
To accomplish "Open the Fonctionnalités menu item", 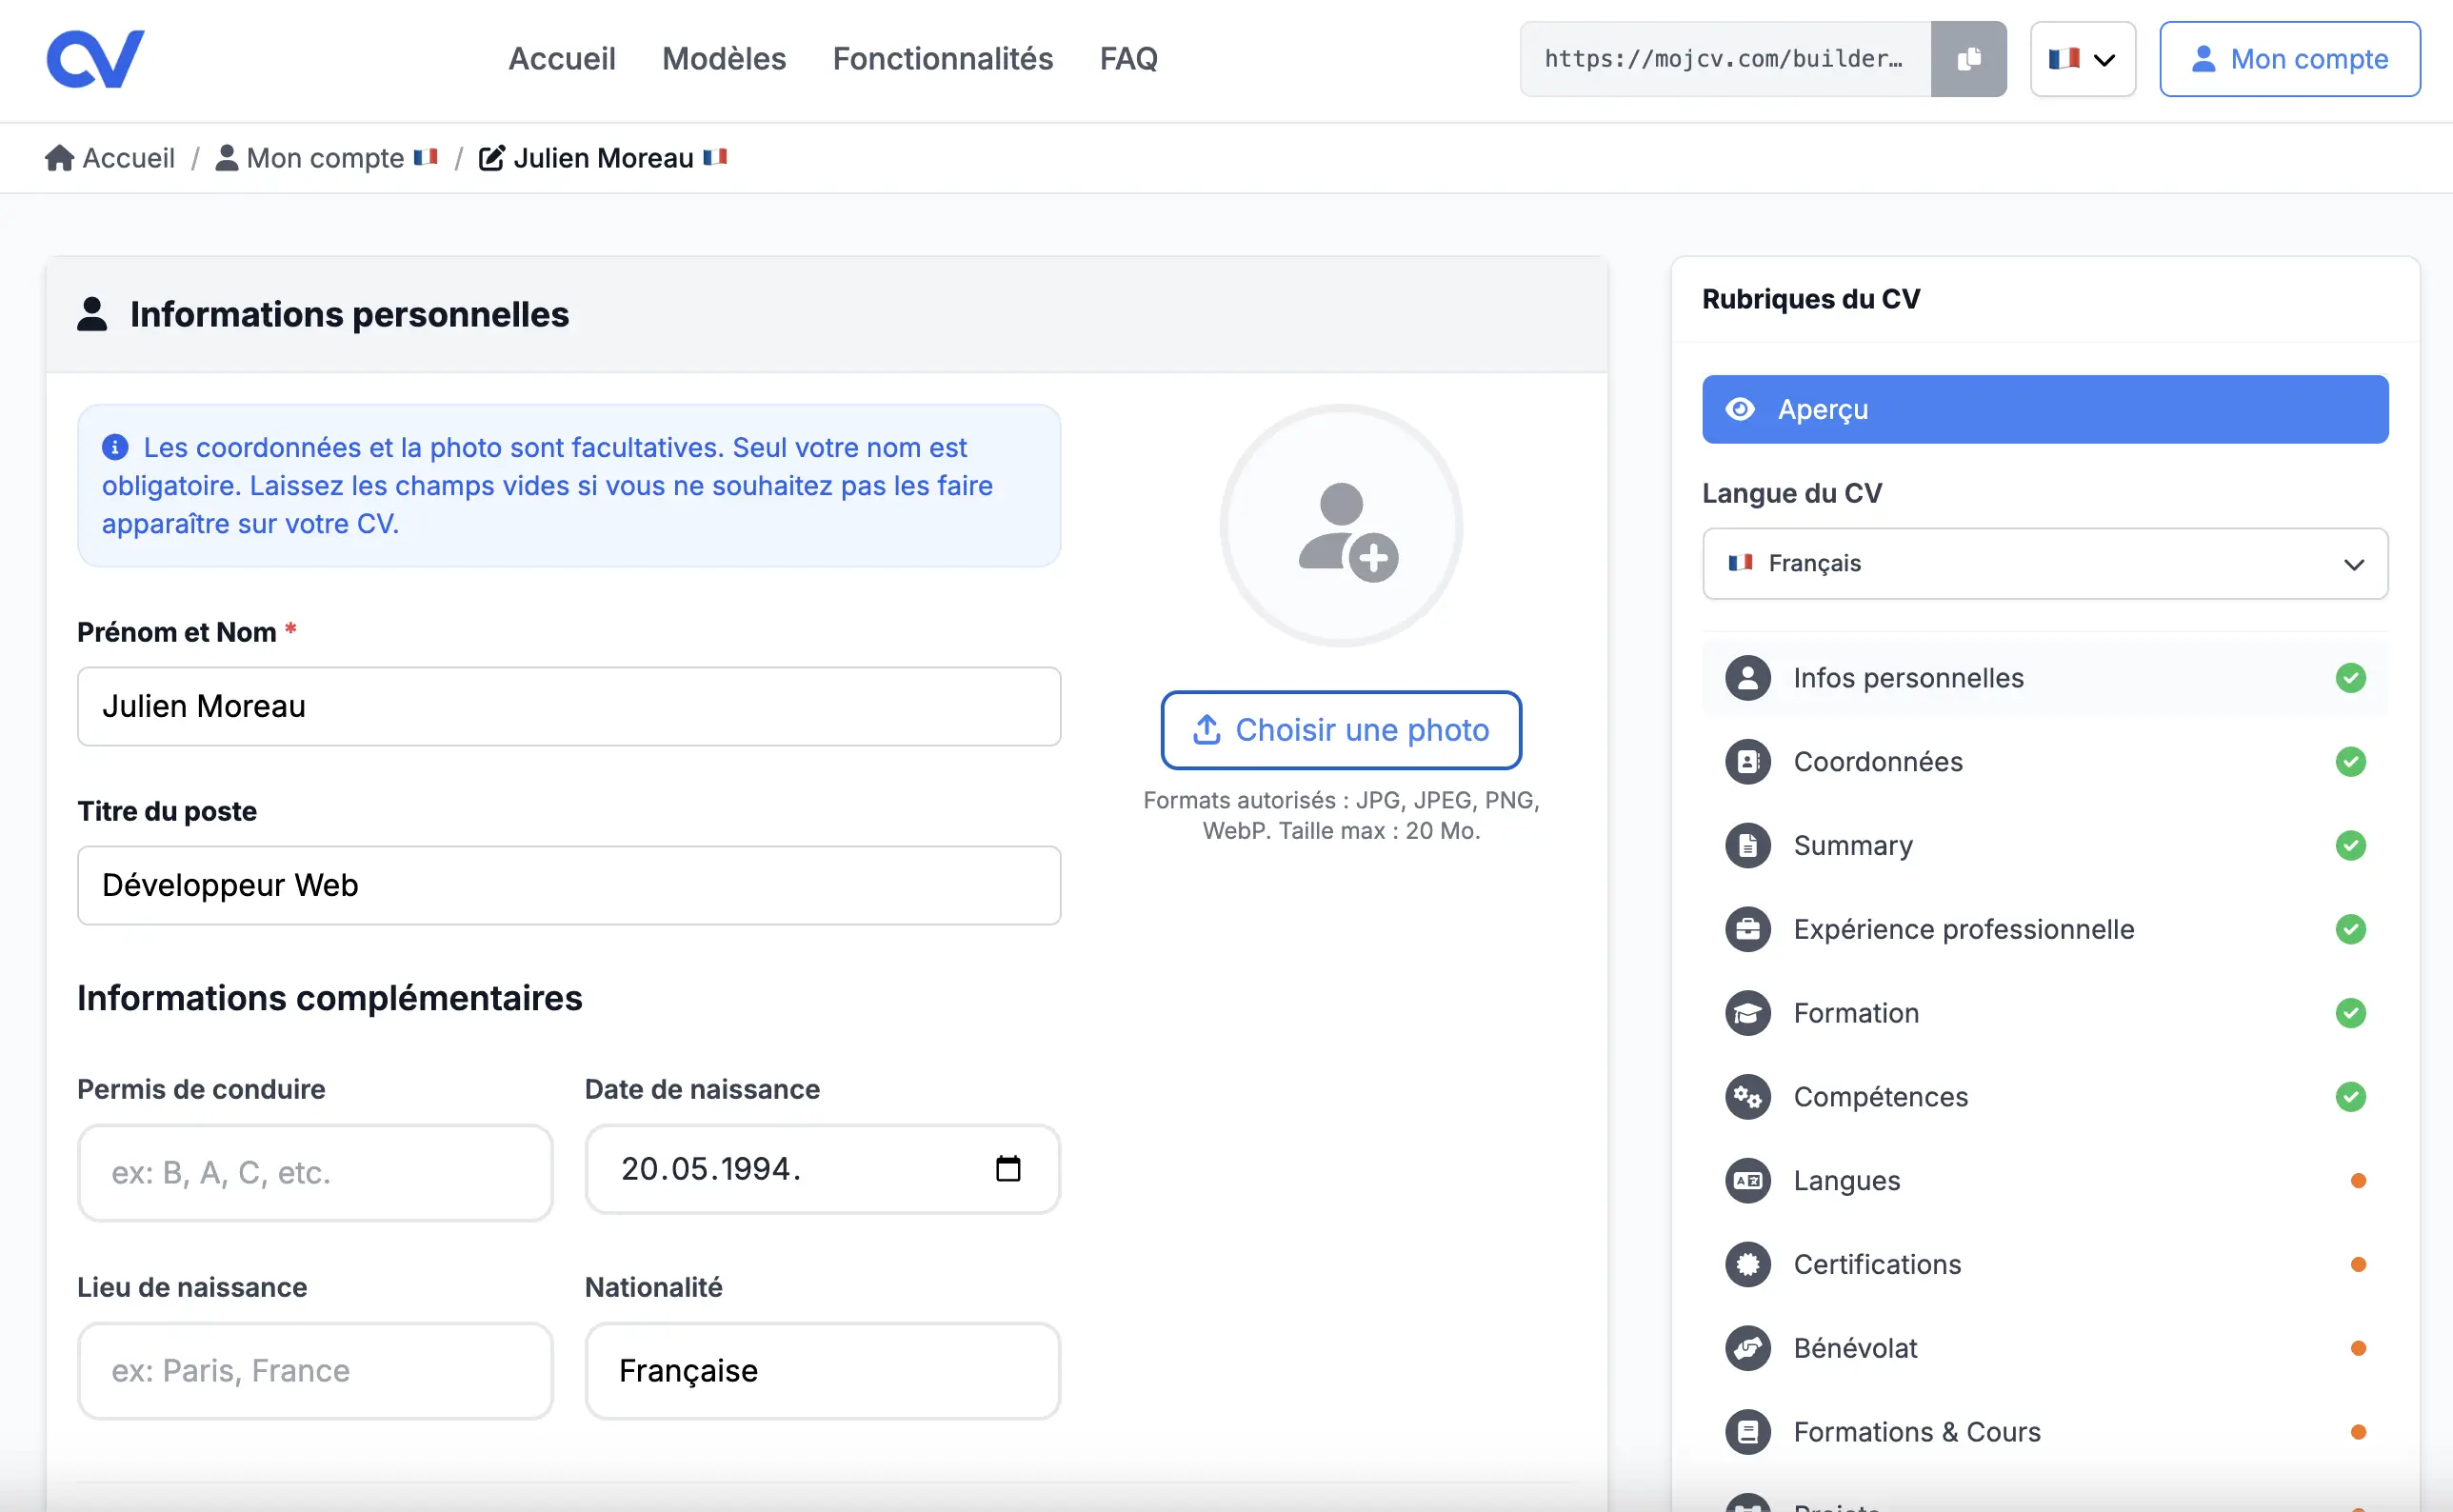I will [x=942, y=59].
